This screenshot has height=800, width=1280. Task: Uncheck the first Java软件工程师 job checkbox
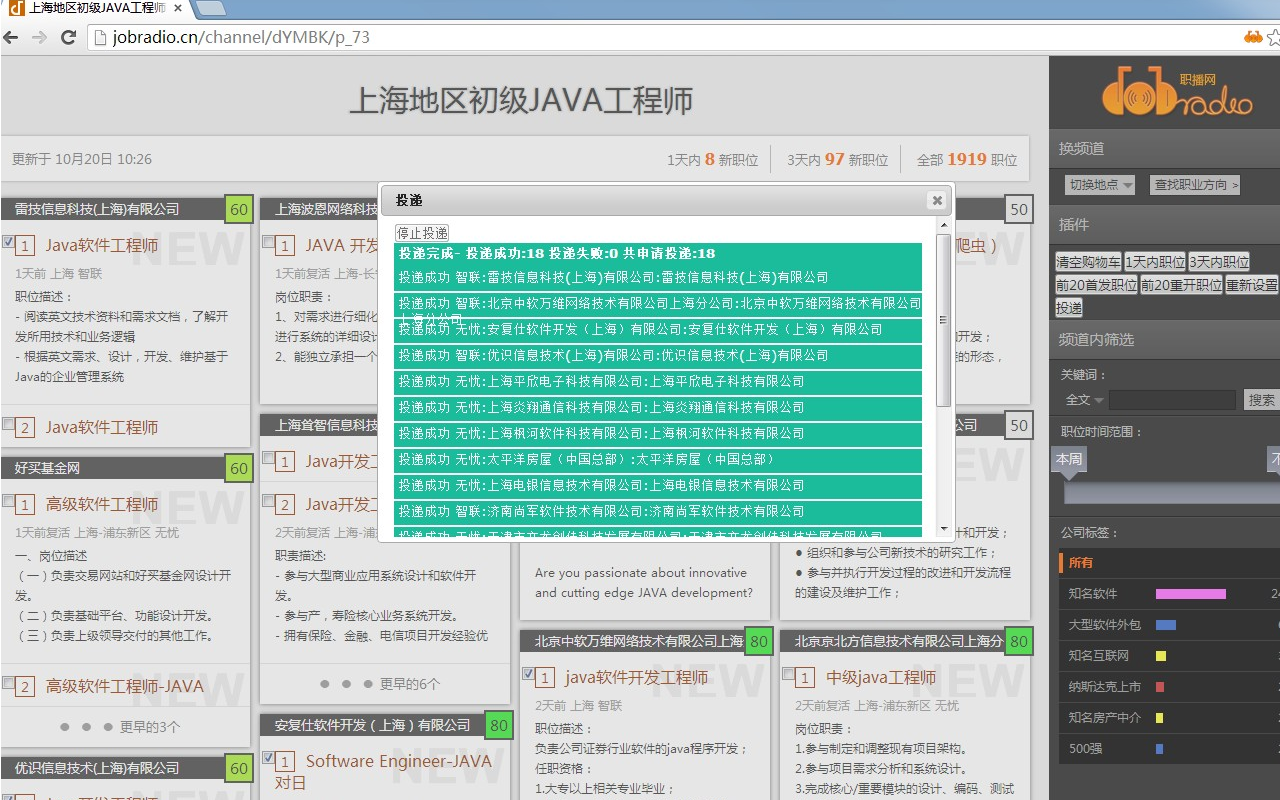click(x=8, y=242)
